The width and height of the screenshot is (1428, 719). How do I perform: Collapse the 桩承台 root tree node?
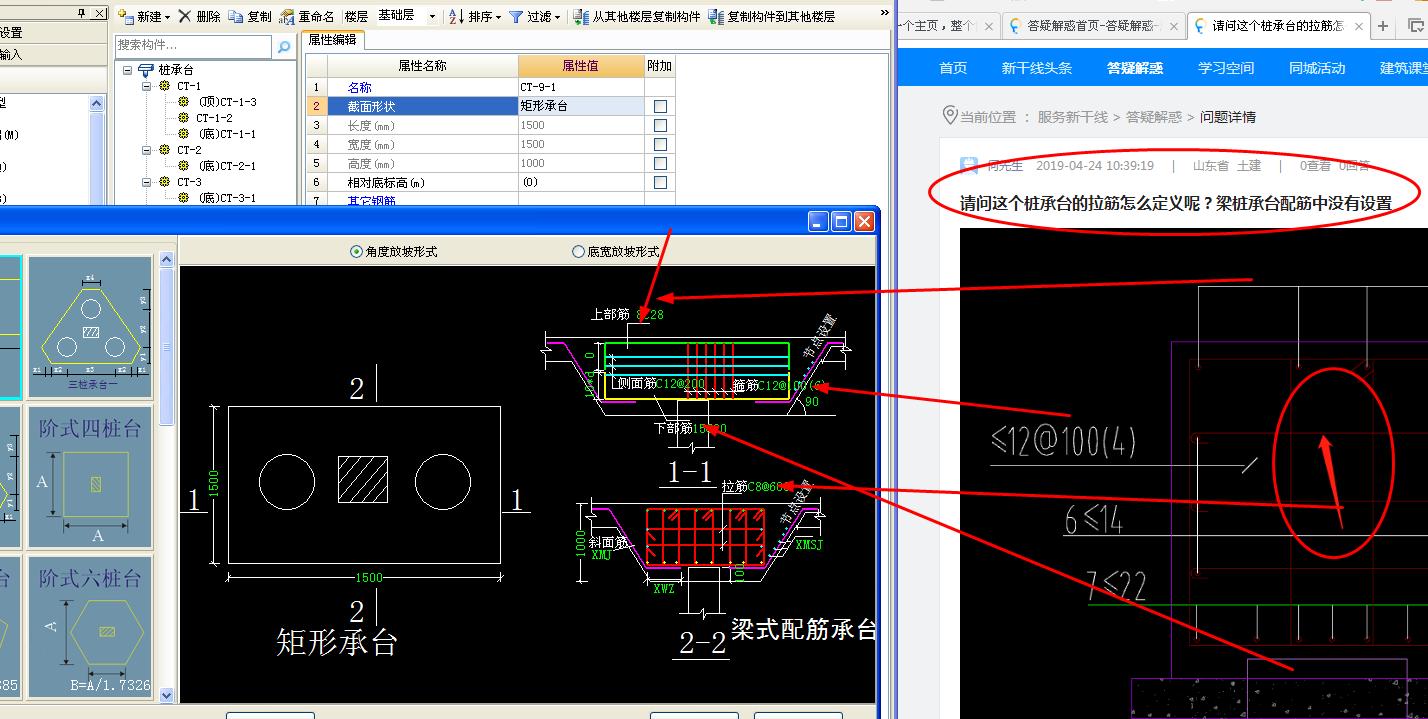(x=128, y=70)
